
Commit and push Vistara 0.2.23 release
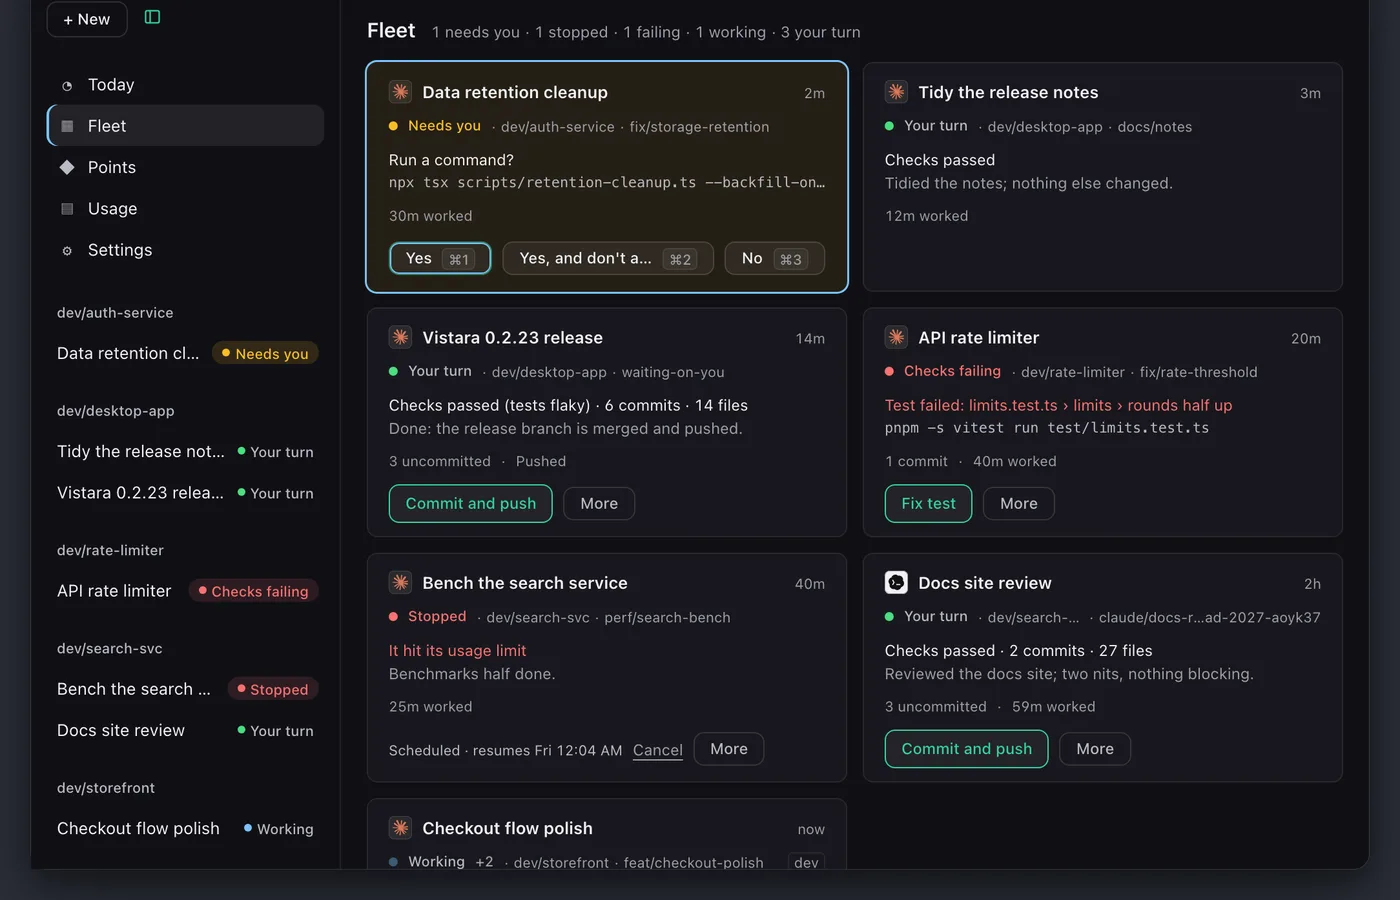[470, 503]
